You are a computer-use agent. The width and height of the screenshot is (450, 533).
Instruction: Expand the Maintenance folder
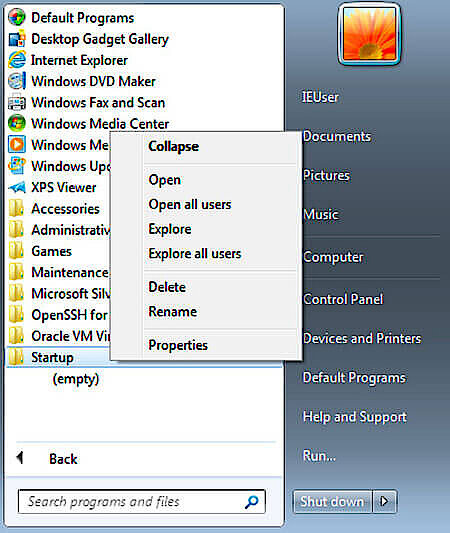pos(58,272)
